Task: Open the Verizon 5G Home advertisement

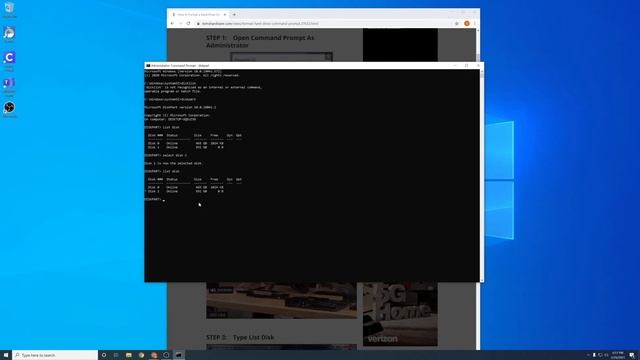Action: [x=400, y=314]
